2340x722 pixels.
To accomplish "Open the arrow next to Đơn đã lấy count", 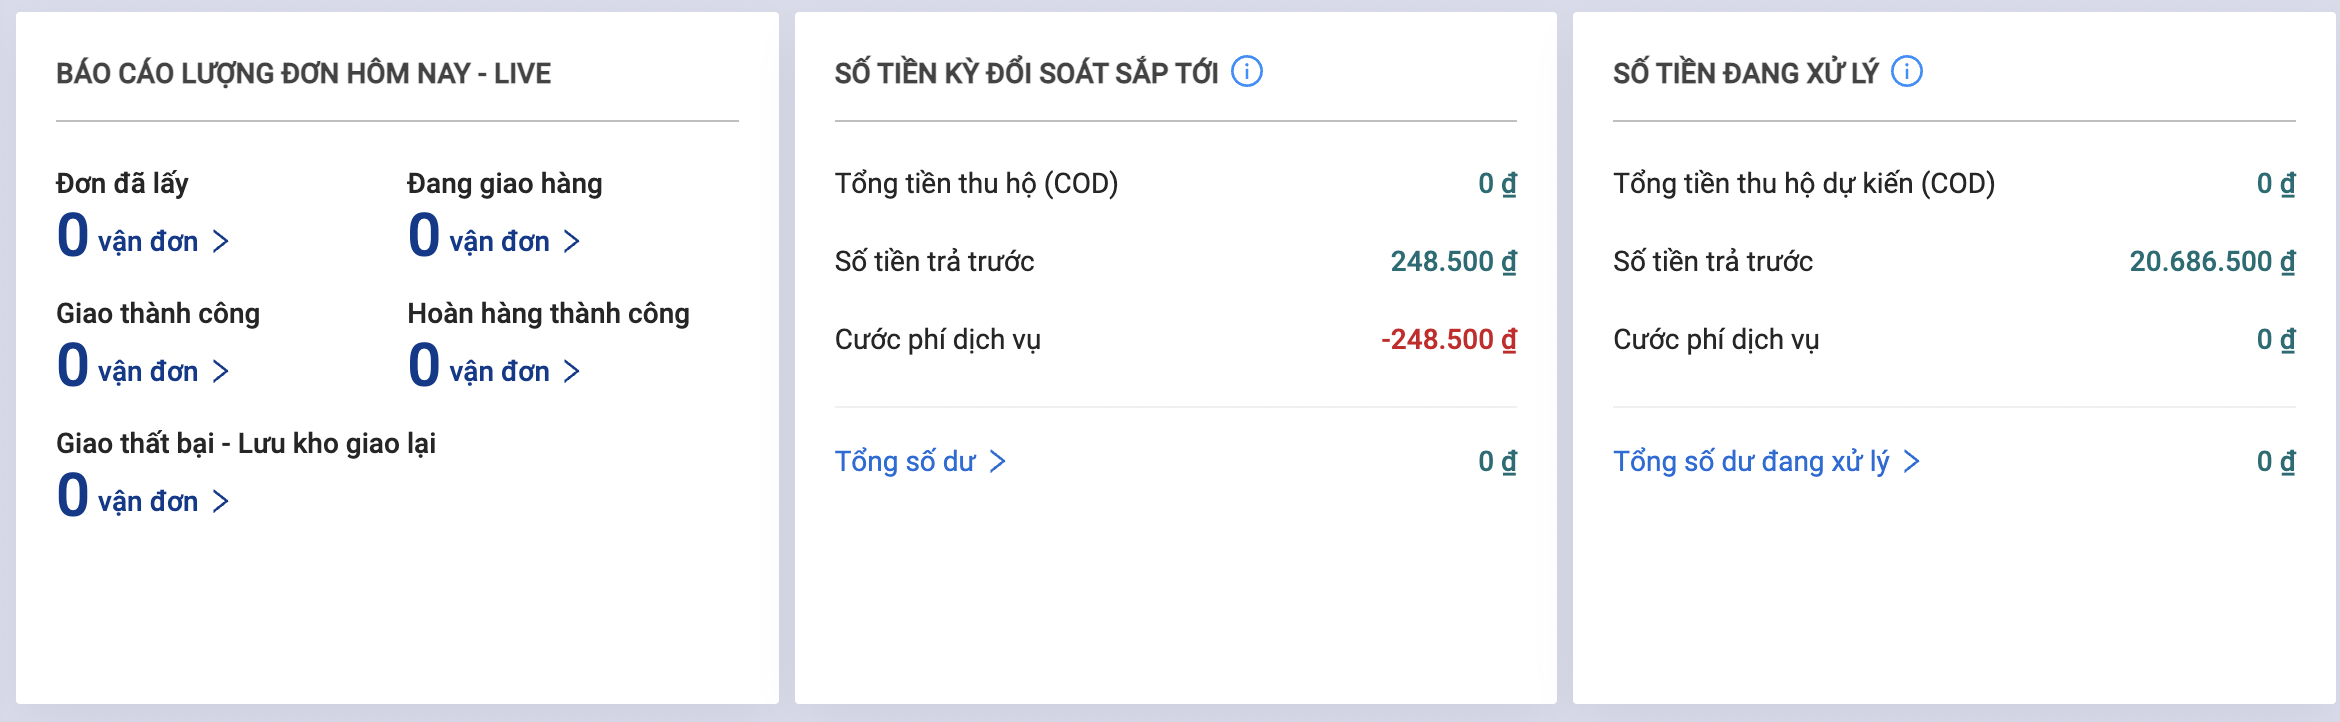I will [x=222, y=241].
